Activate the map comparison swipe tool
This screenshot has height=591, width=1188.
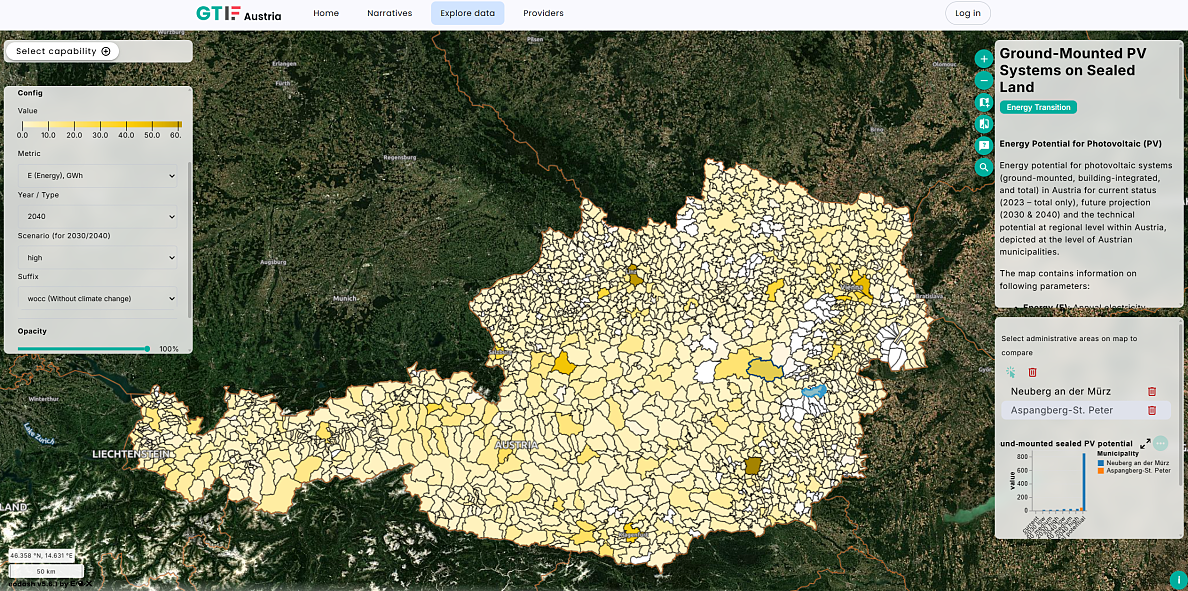[x=984, y=124]
